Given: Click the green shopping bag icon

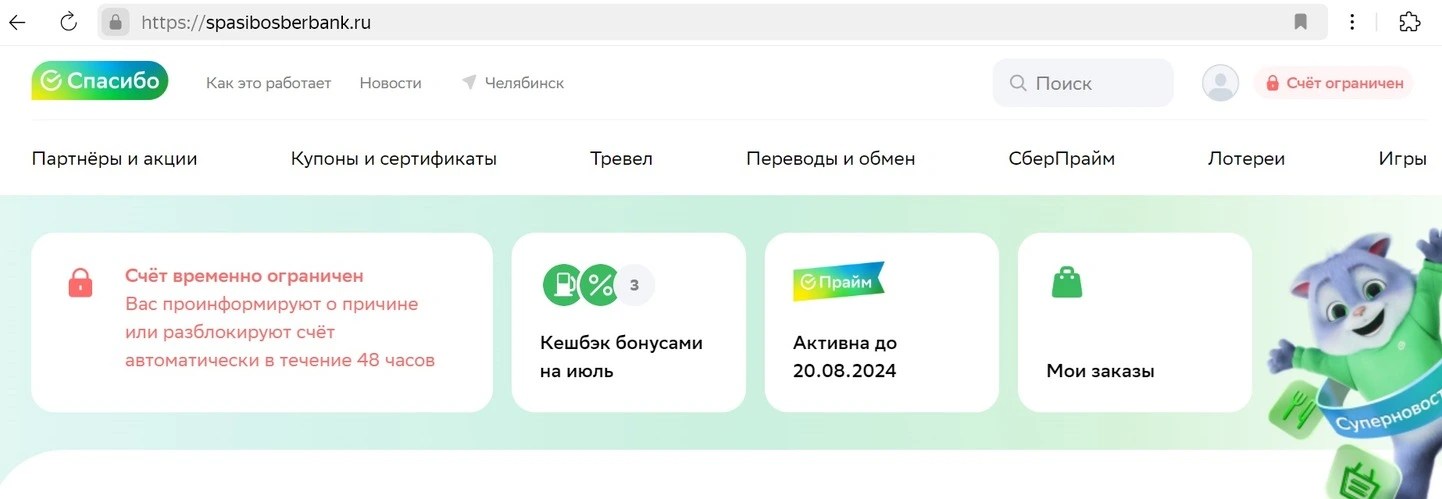Looking at the screenshot, I should (1067, 282).
